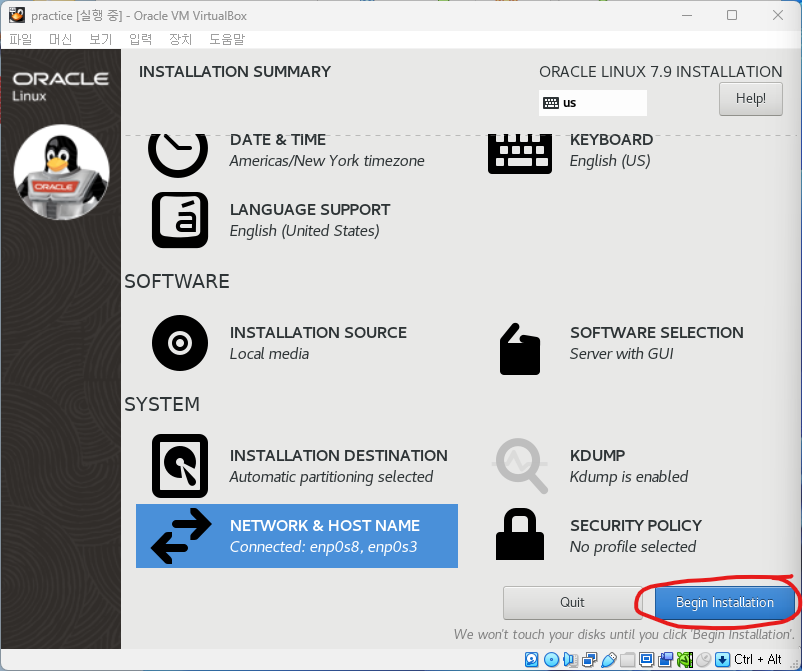Click 'Kdump is enabled' text
Viewport: 803px width, 671px height.
point(628,477)
